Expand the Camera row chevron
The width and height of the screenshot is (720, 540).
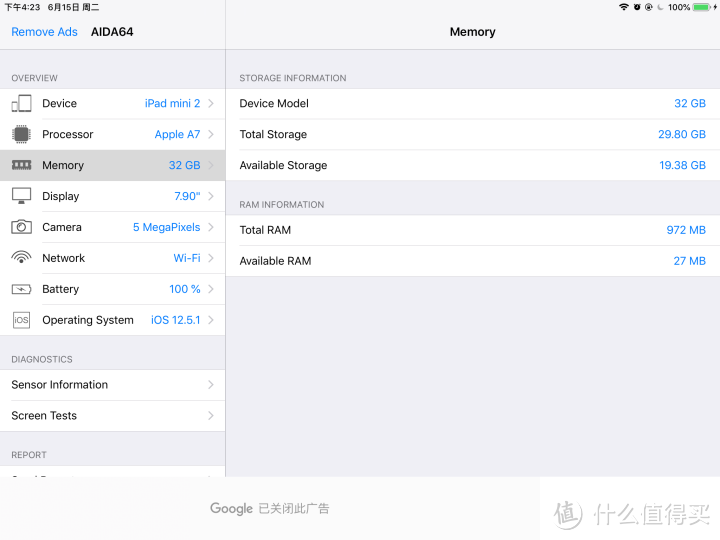[x=211, y=227]
